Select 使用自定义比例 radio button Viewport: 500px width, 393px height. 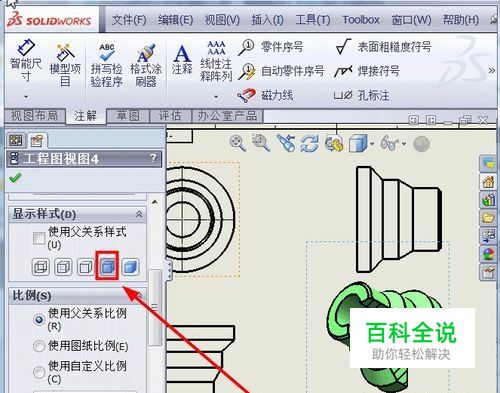click(x=39, y=372)
